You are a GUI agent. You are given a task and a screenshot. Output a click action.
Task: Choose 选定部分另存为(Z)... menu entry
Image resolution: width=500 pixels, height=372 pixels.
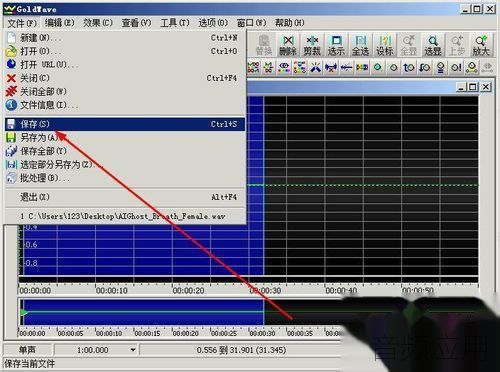[125, 164]
